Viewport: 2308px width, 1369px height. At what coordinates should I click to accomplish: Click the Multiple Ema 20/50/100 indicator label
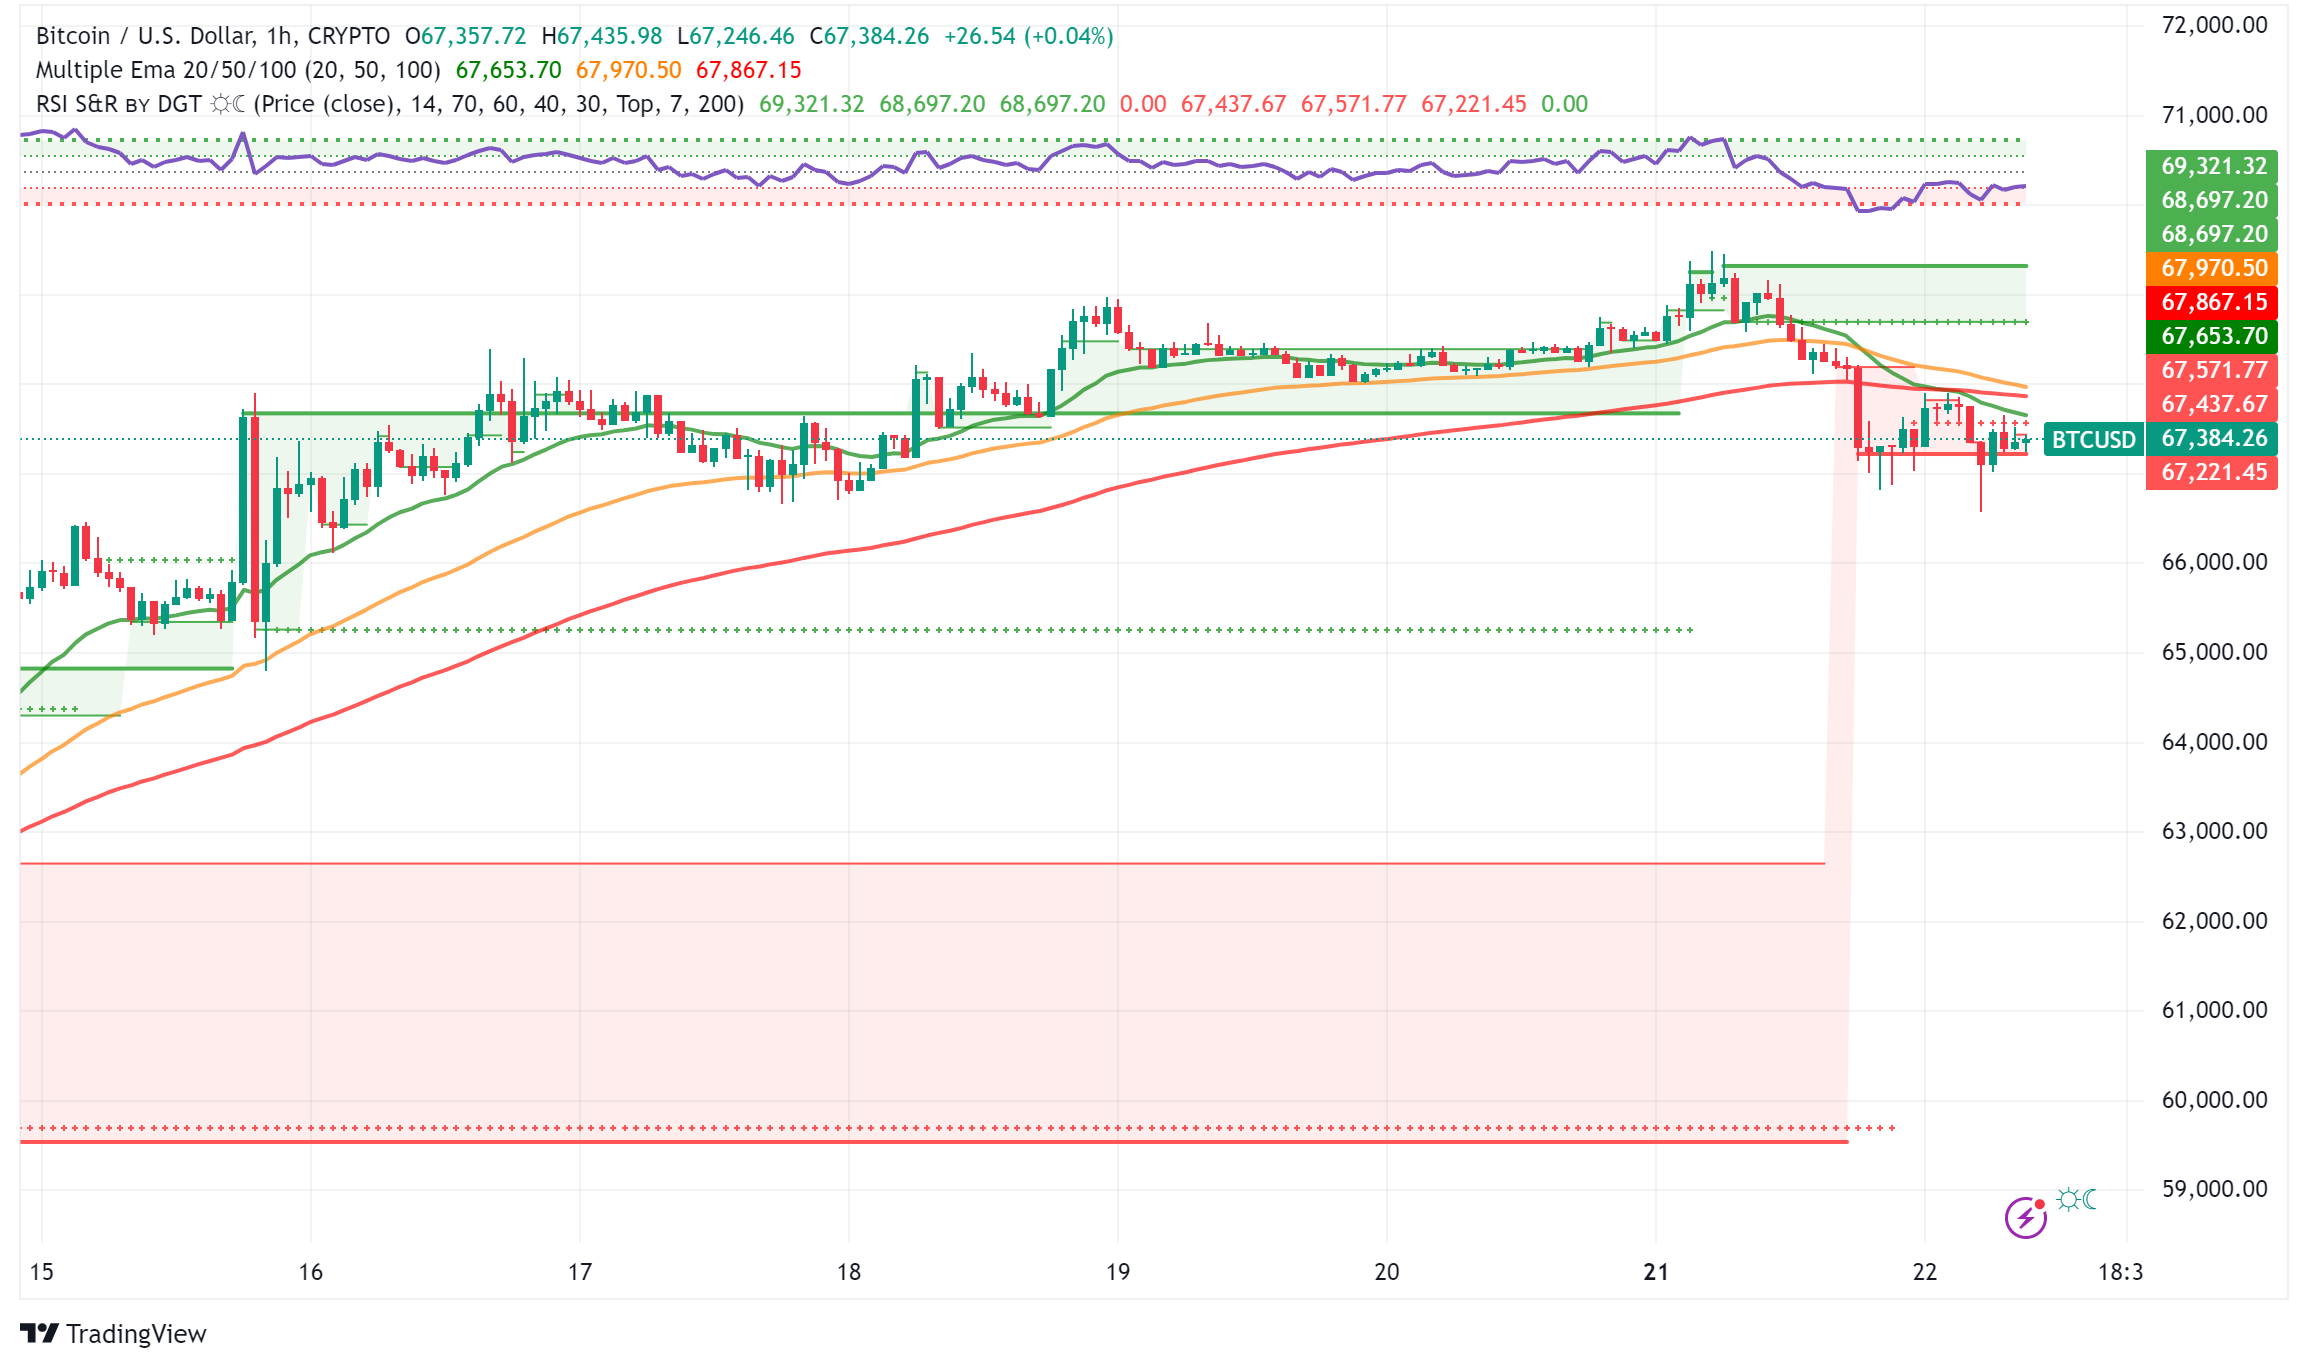[238, 70]
